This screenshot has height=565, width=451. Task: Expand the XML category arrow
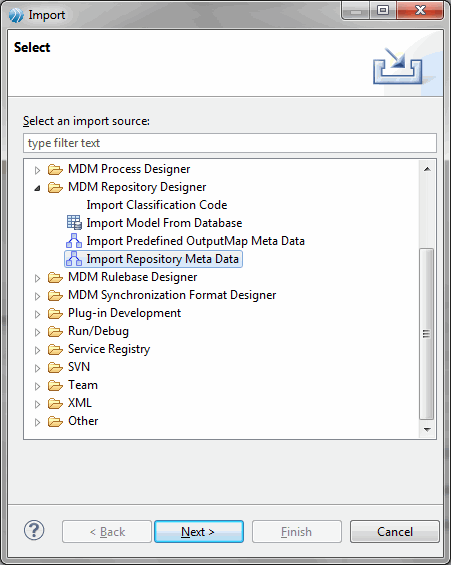point(37,404)
